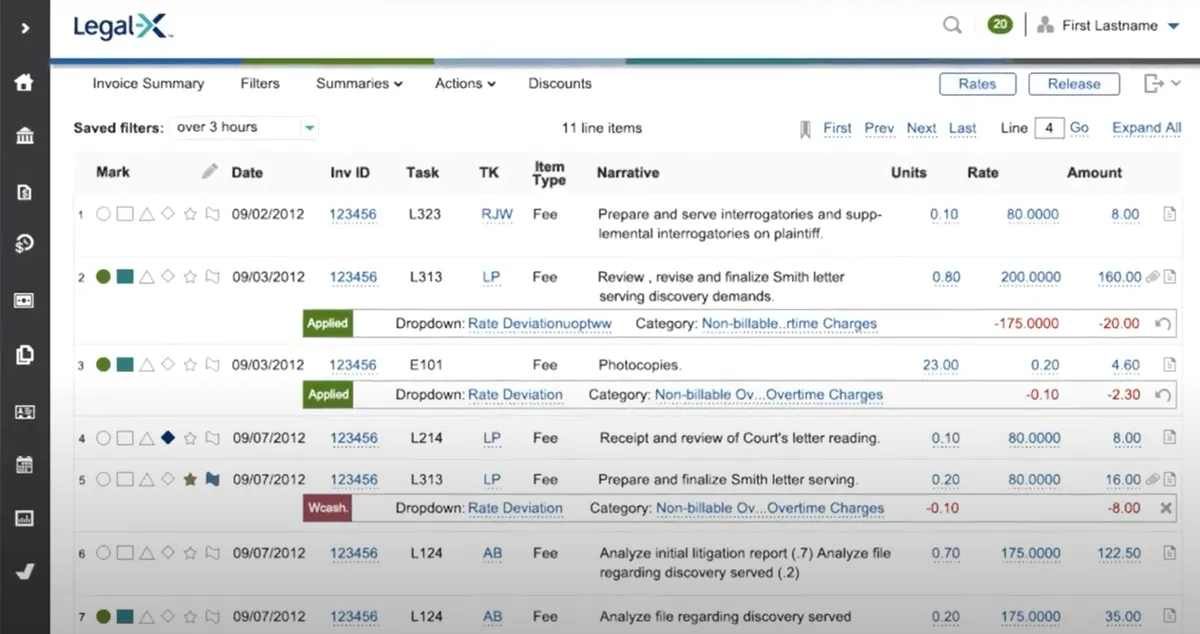
Task: Remove the -8.00 adjustment with X
Action: click(1165, 508)
